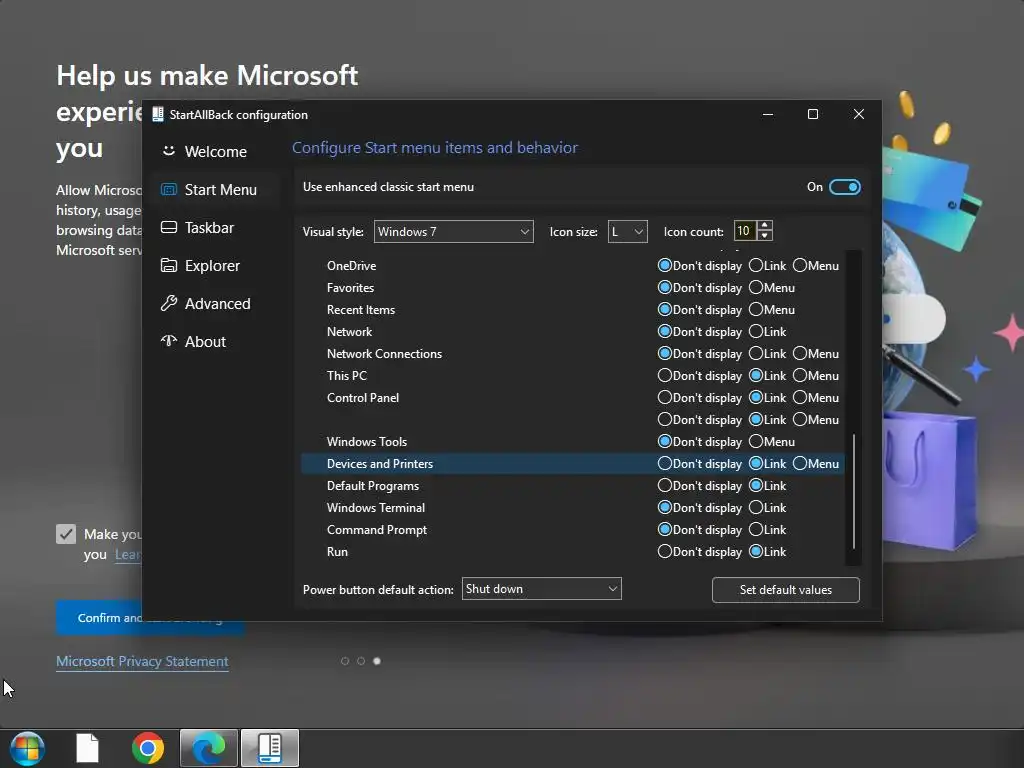Image resolution: width=1024 pixels, height=768 pixels.
Task: Set OneDrive to Link
Action: [x=767, y=265]
